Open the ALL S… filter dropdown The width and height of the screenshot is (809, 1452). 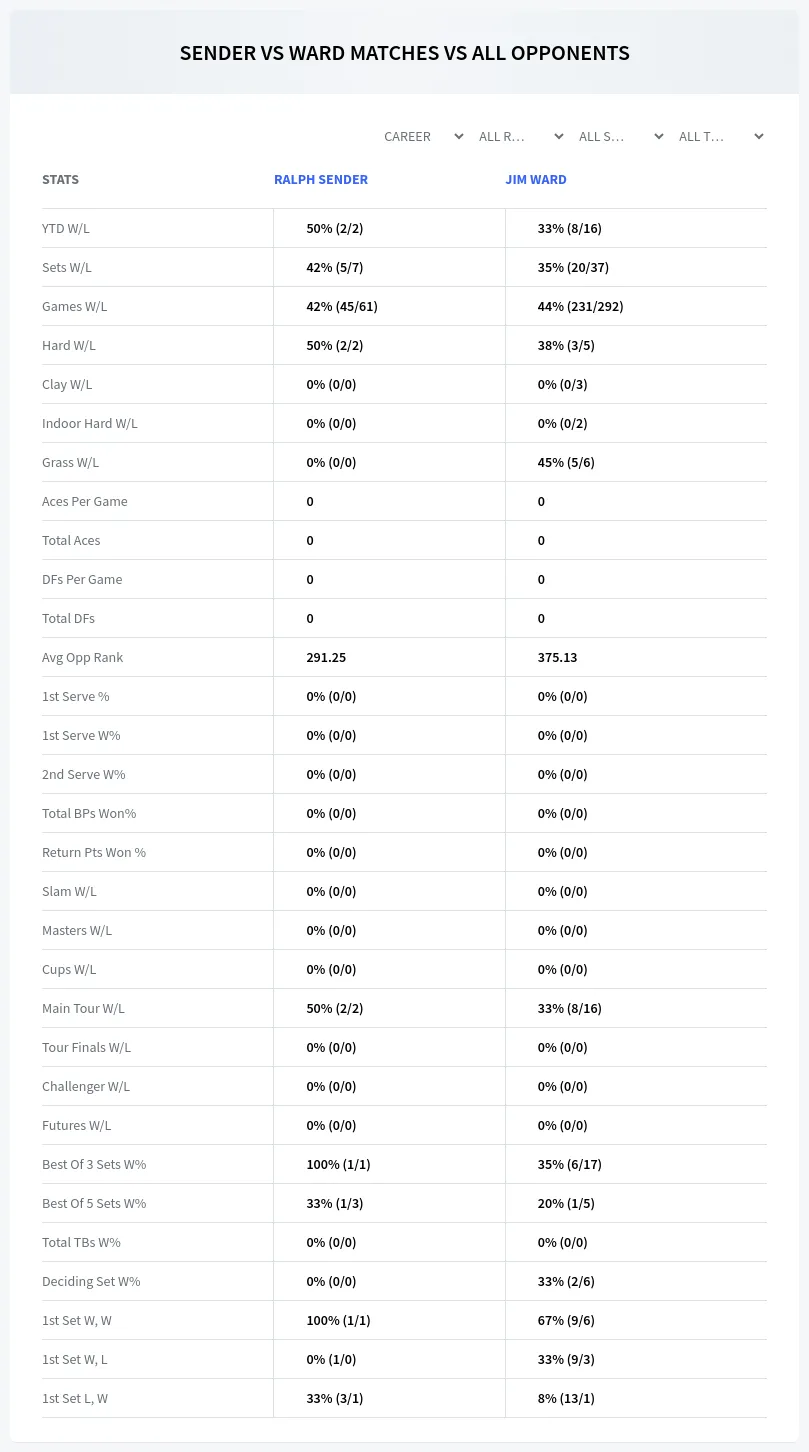(622, 136)
